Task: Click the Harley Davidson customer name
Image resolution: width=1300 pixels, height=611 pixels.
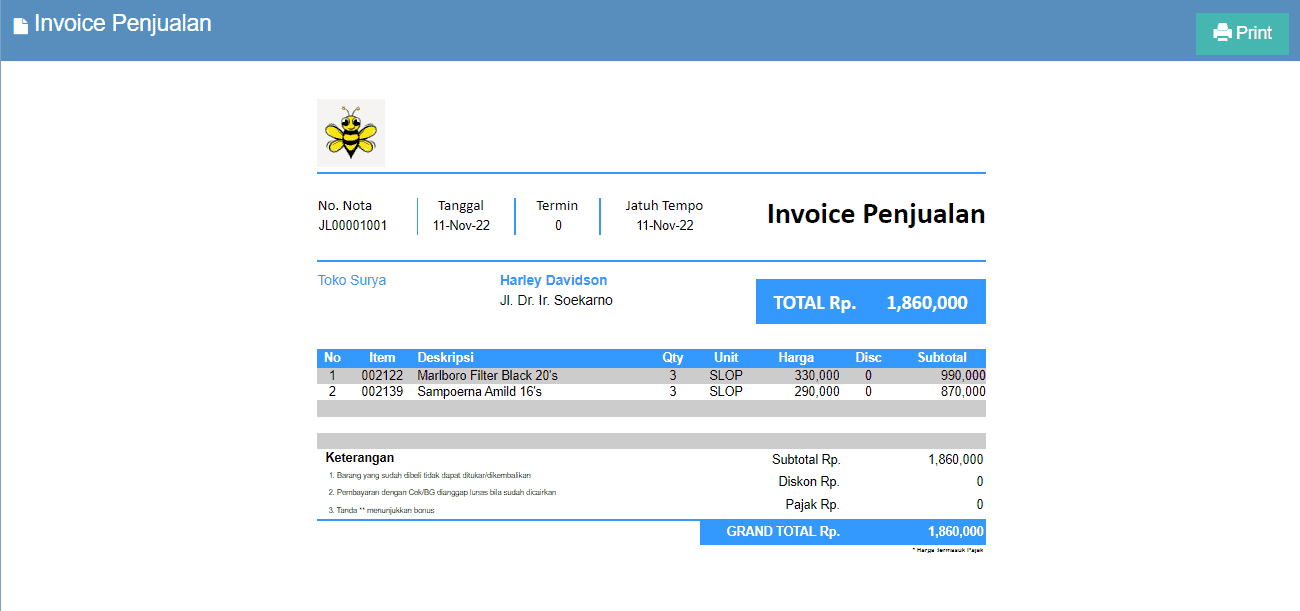Action: click(x=553, y=280)
